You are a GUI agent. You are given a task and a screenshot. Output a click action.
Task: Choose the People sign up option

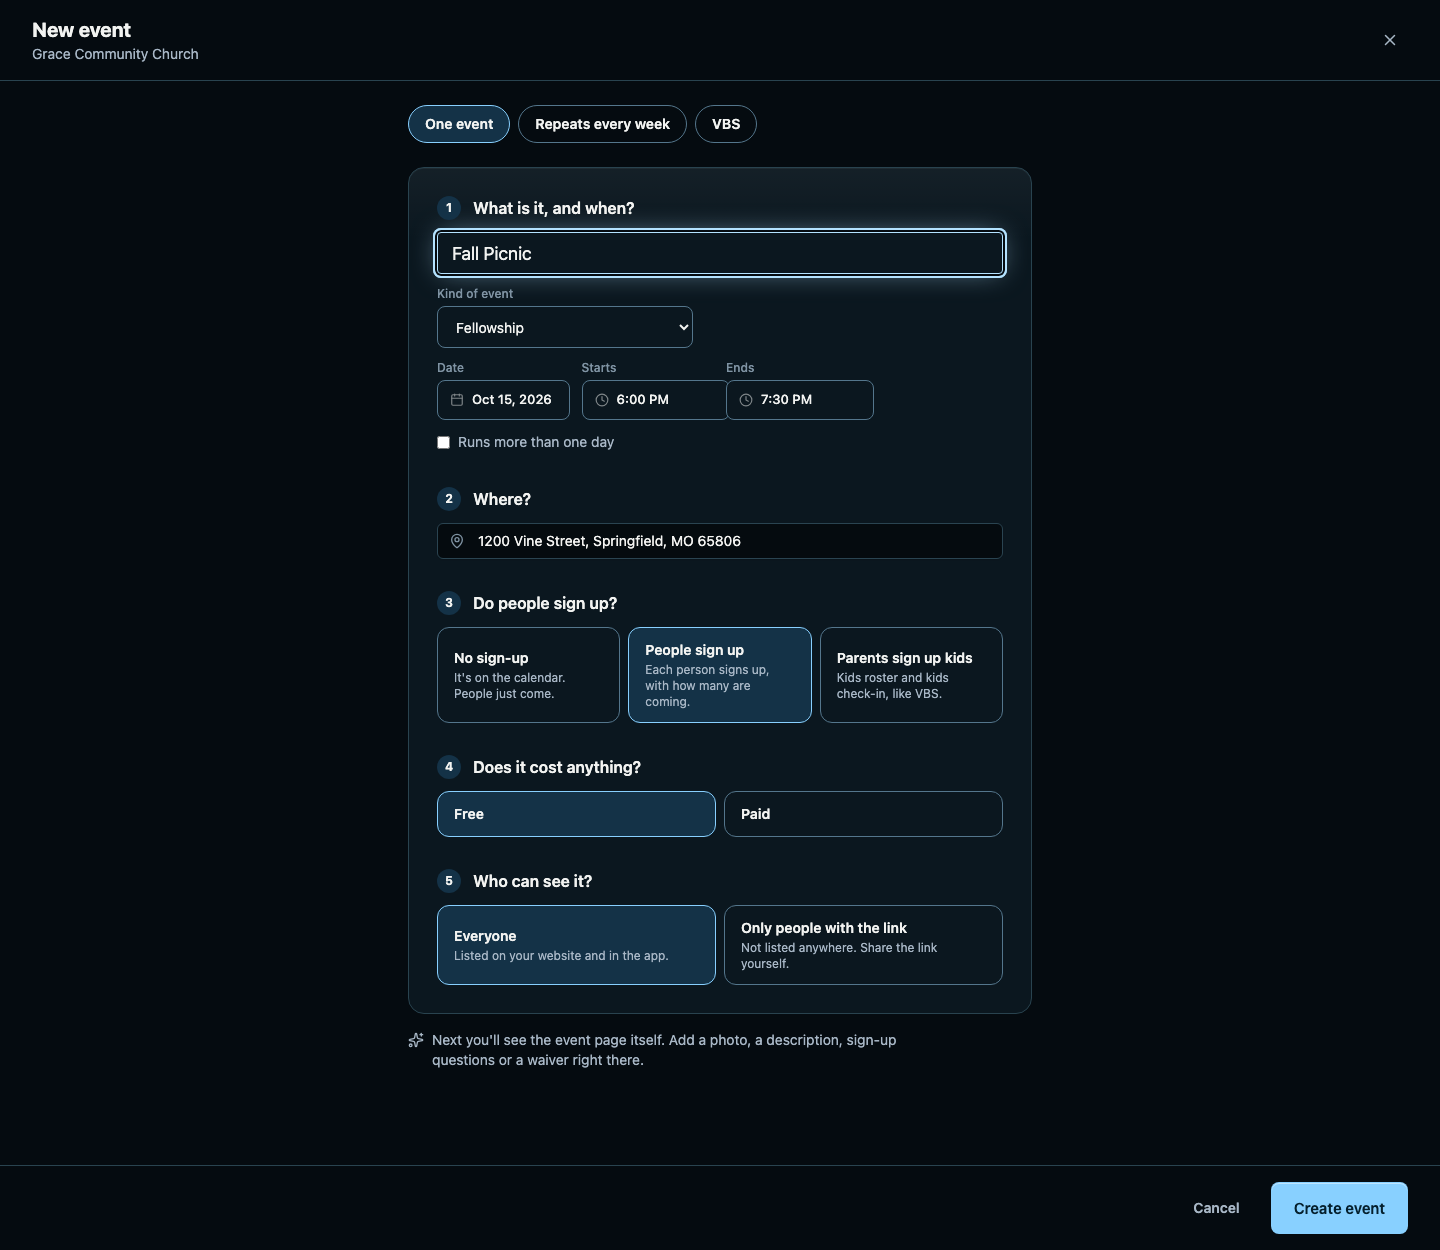coord(720,675)
